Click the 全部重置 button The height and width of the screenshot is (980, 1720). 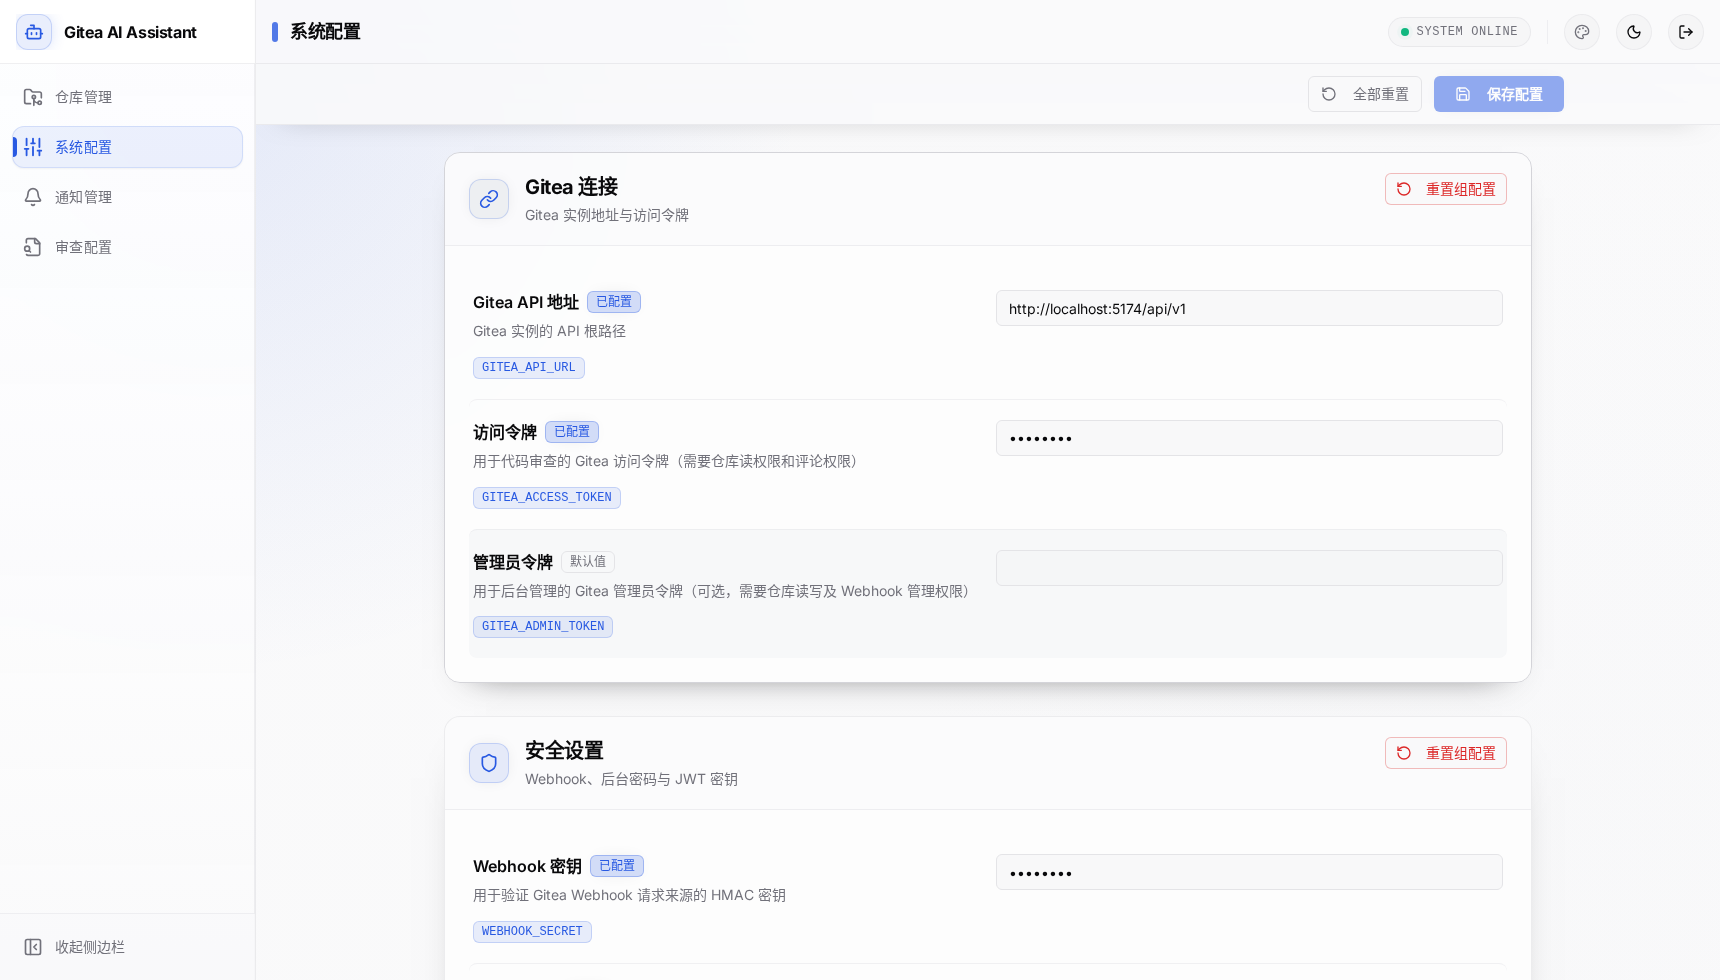1365,94
